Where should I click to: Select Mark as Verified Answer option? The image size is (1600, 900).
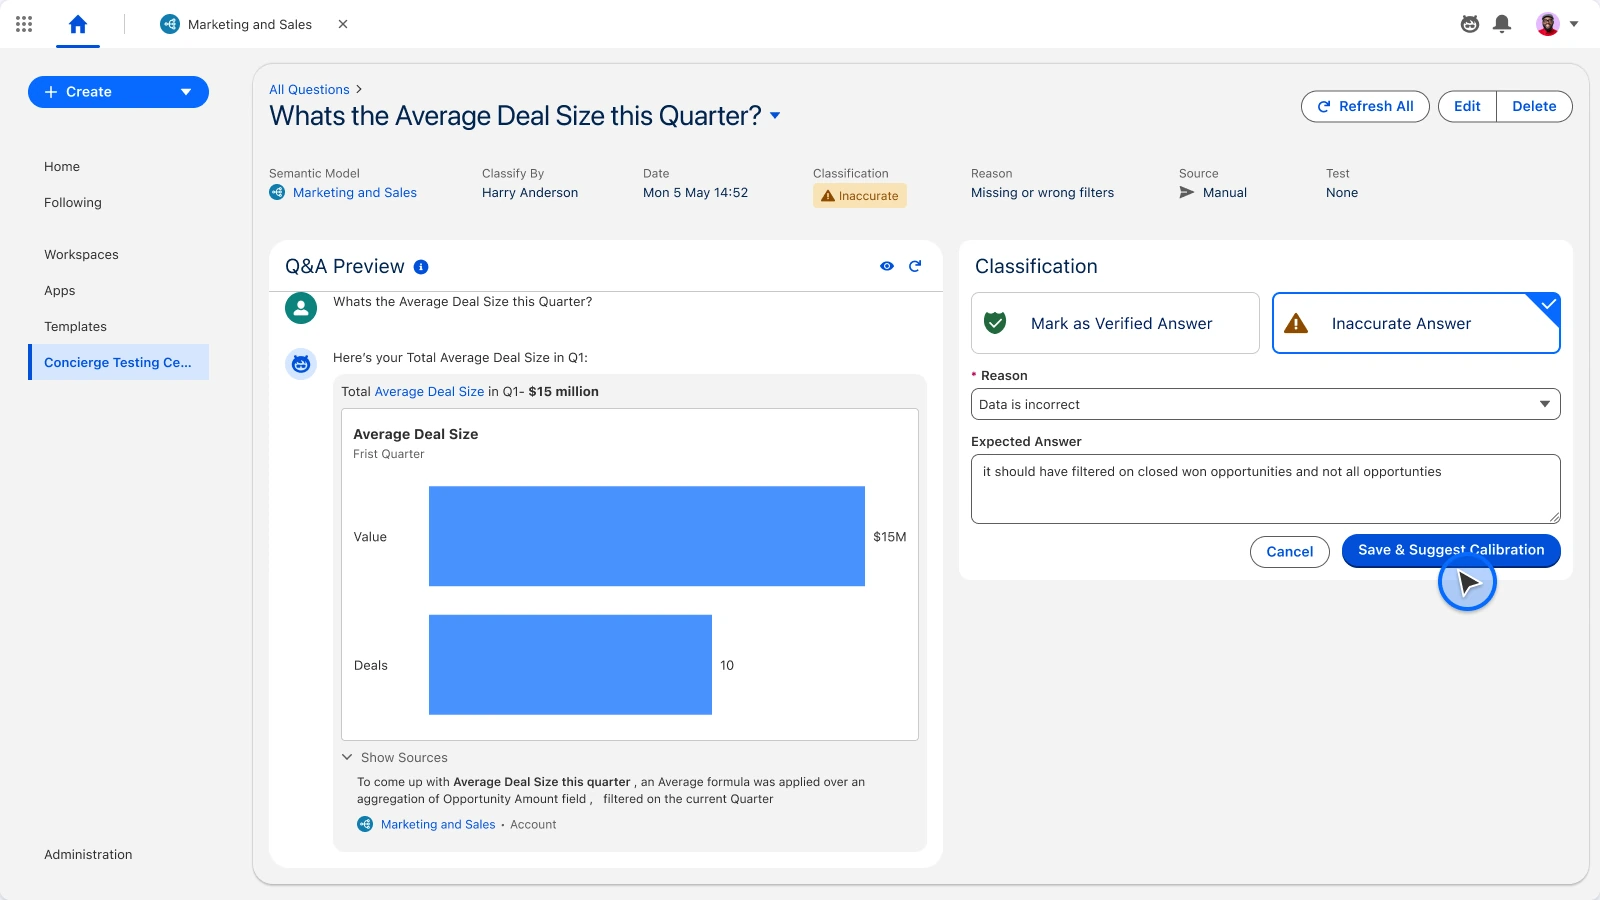1115,323
